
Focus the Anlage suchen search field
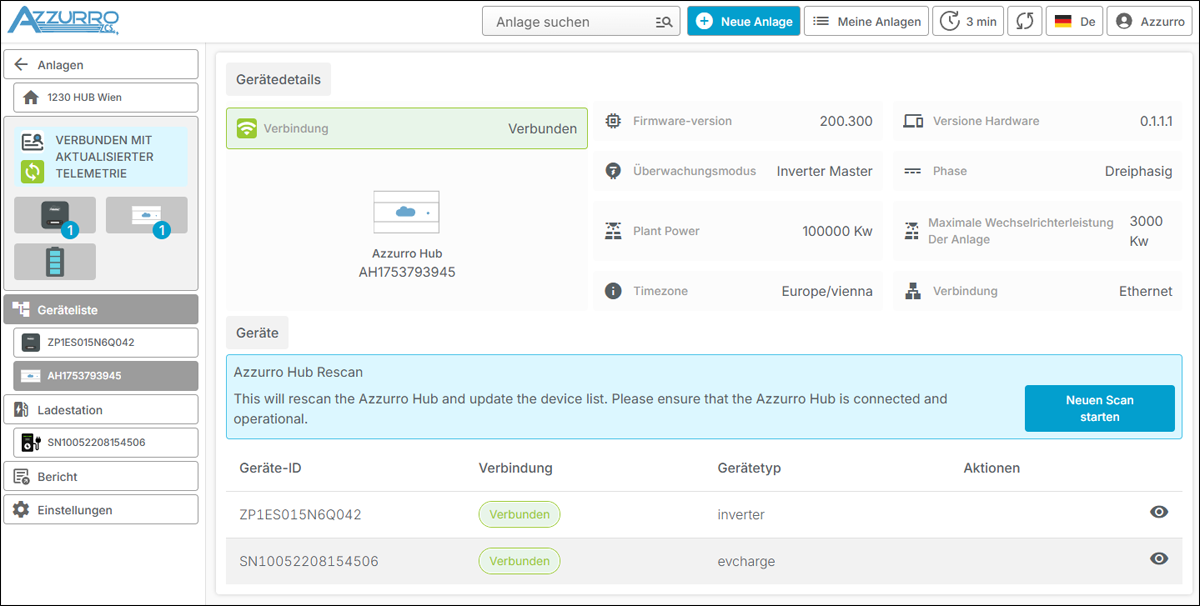click(581, 21)
